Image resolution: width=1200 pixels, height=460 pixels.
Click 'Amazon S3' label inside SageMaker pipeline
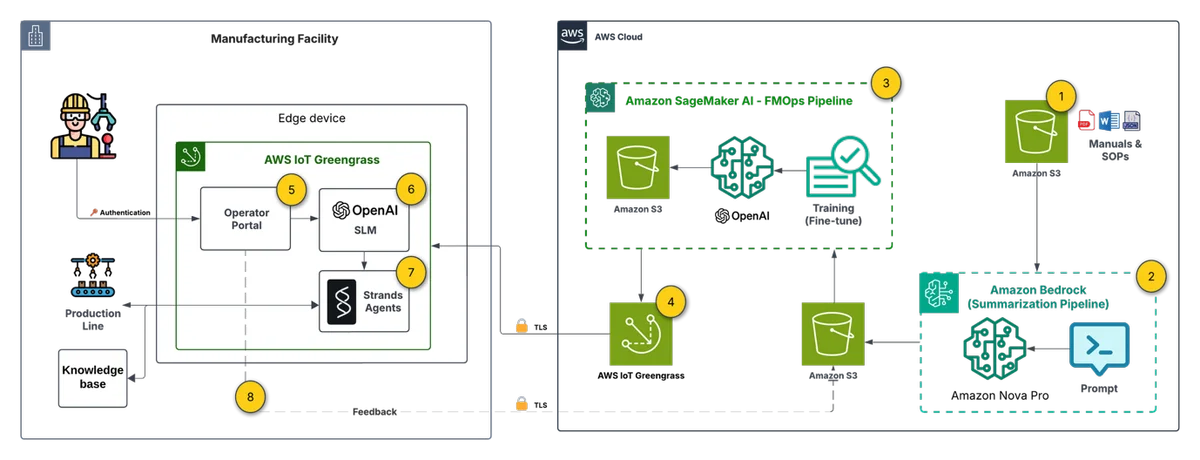click(639, 210)
